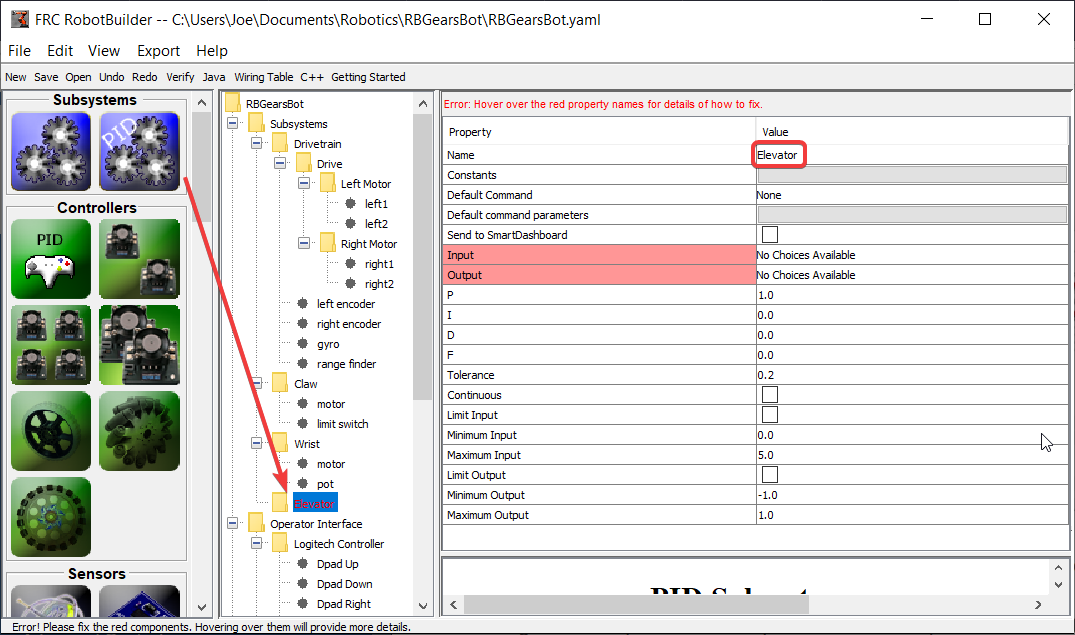Enable the Send to SmartDashboard checkbox
1075x635 pixels.
point(770,235)
